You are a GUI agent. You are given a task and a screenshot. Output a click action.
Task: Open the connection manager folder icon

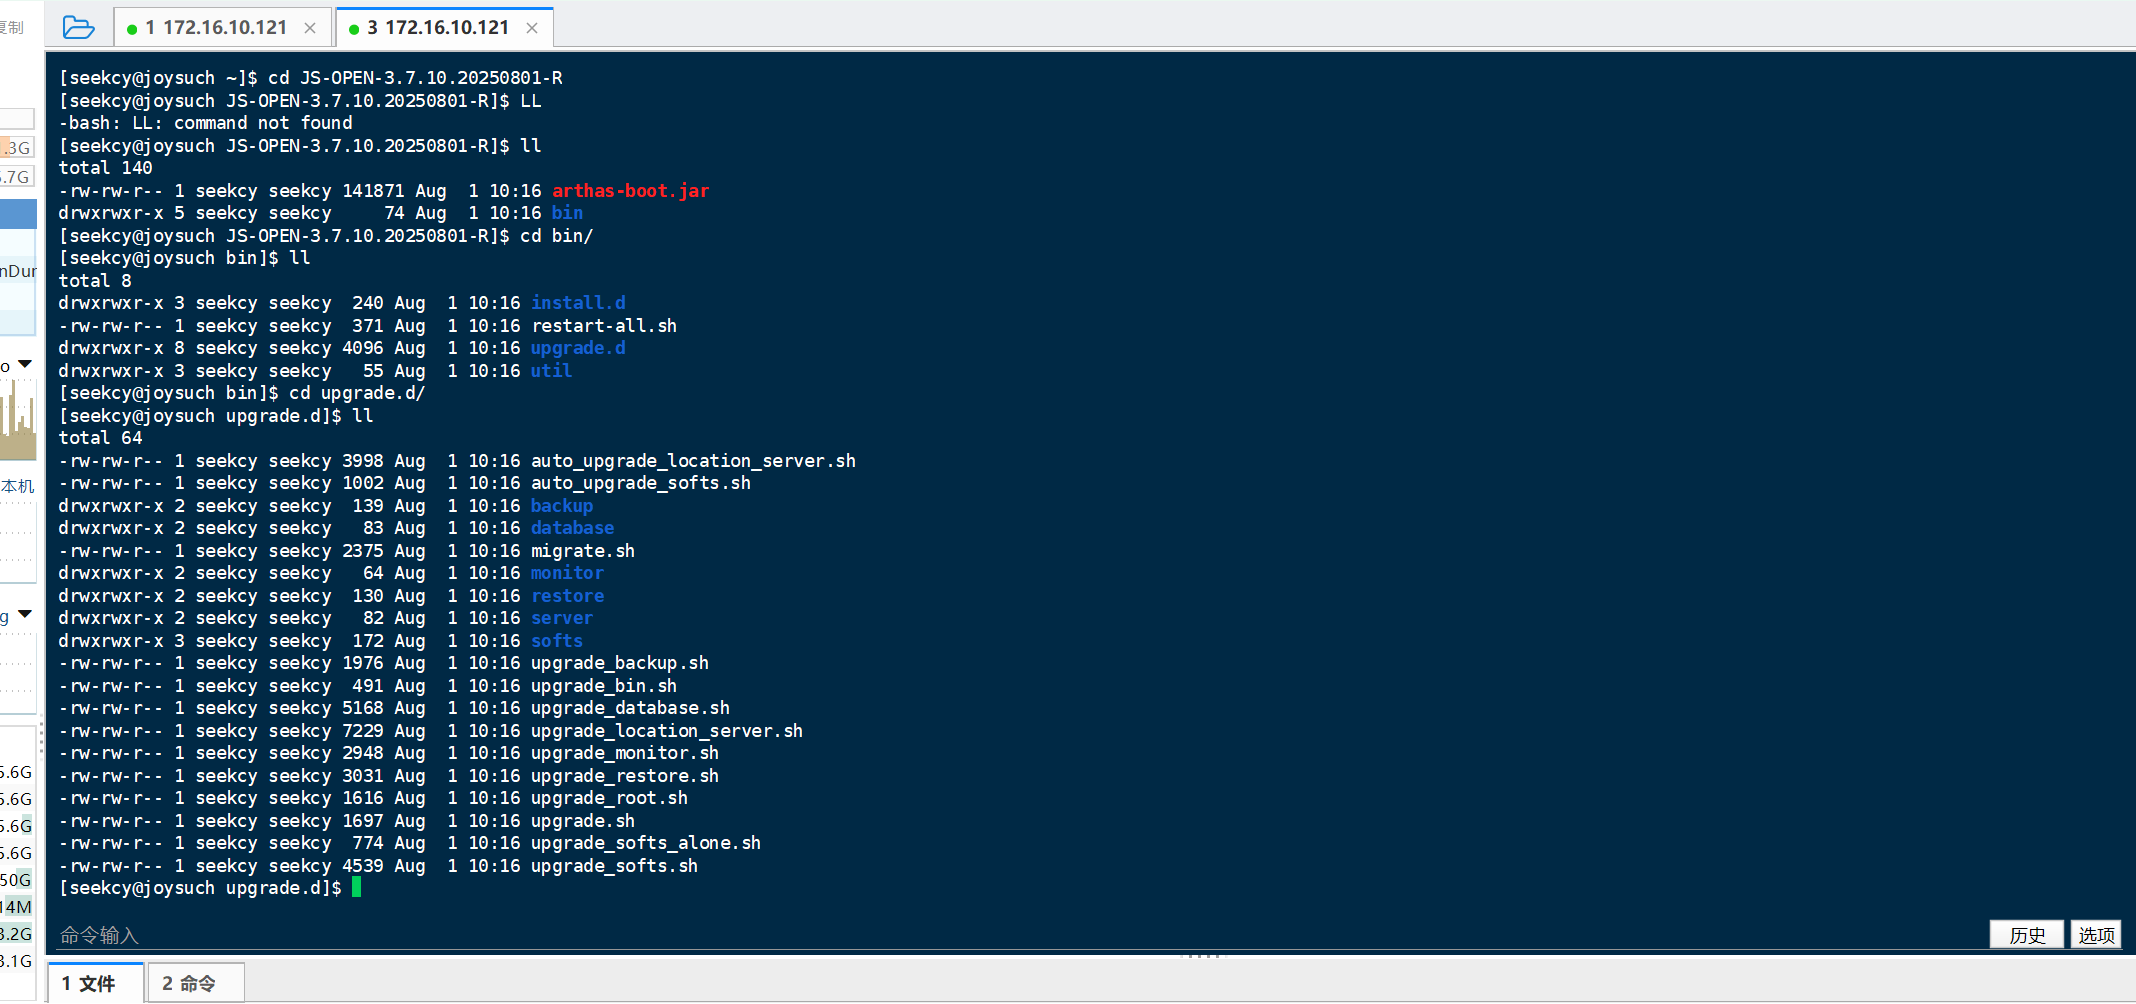[78, 27]
